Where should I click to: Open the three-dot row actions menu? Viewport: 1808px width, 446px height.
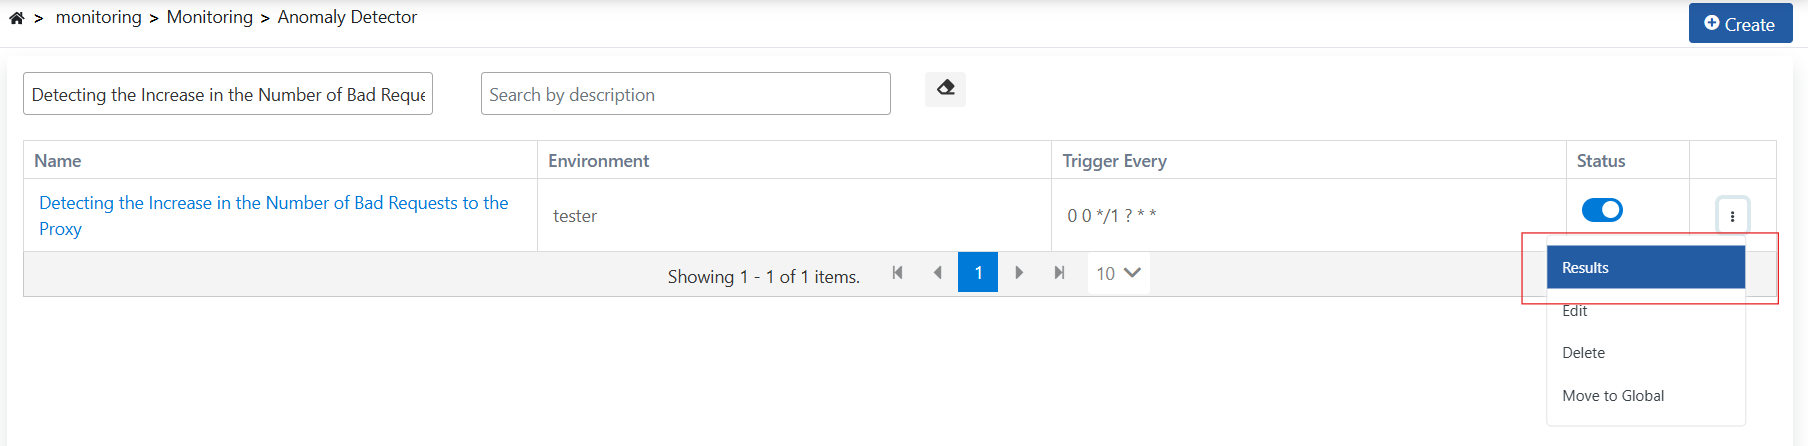(1732, 215)
